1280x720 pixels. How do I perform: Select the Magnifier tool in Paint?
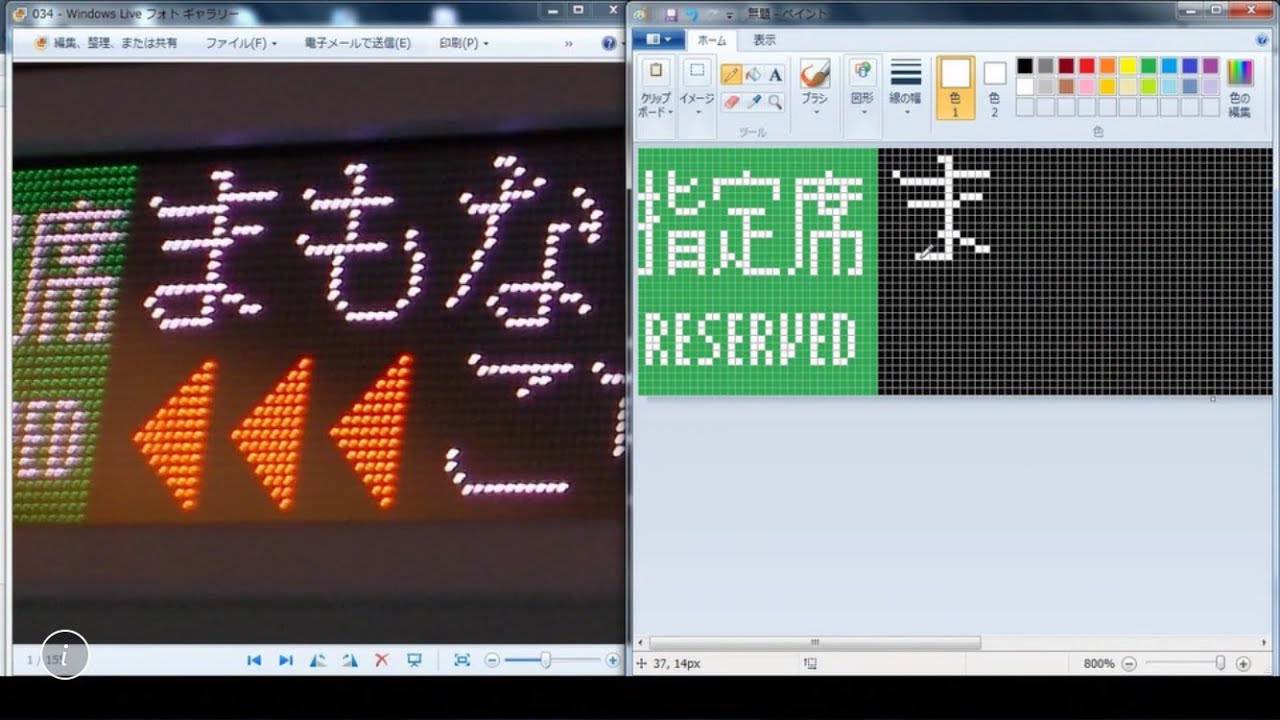tap(775, 102)
